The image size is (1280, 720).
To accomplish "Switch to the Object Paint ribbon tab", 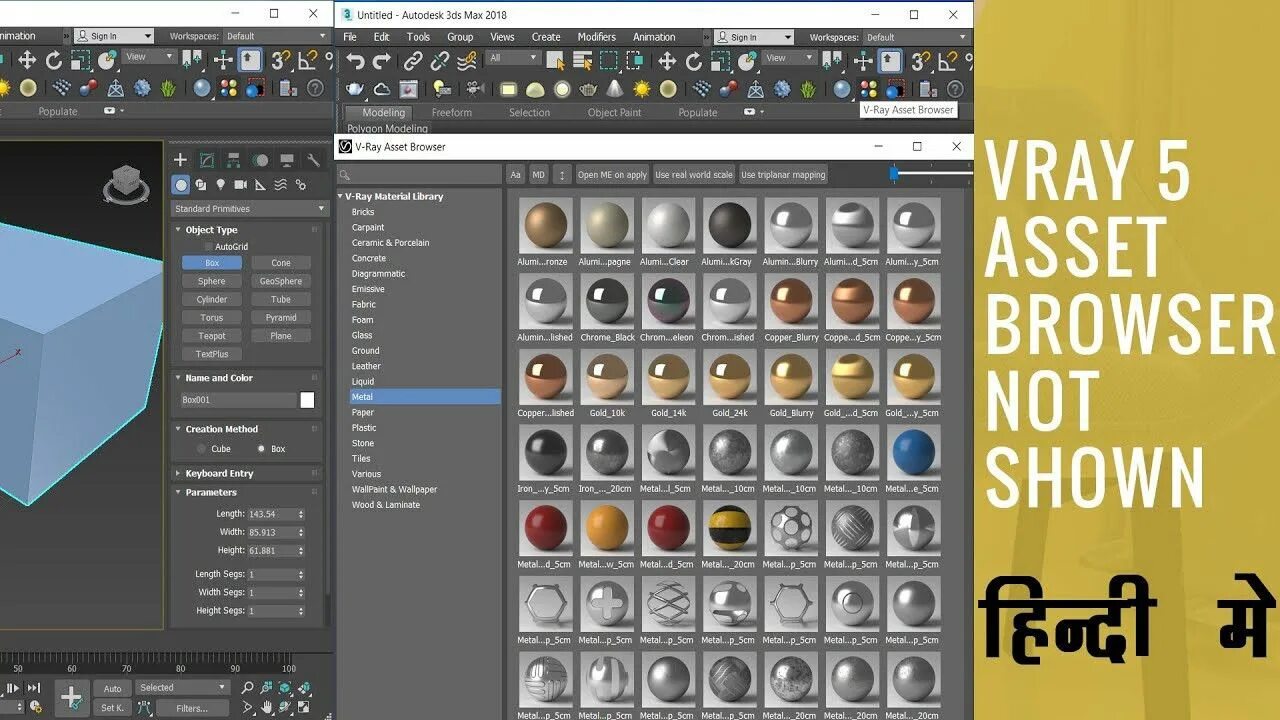I will 614,113.
